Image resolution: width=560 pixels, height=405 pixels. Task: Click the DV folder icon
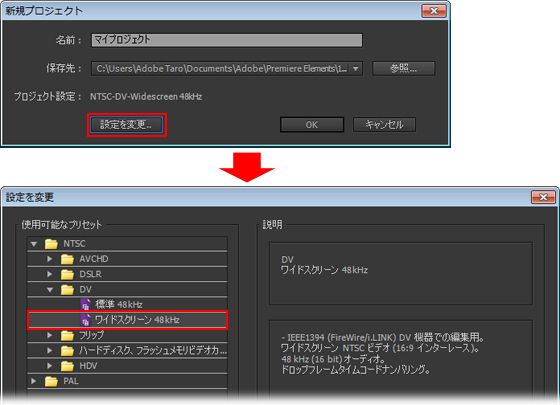click(67, 290)
